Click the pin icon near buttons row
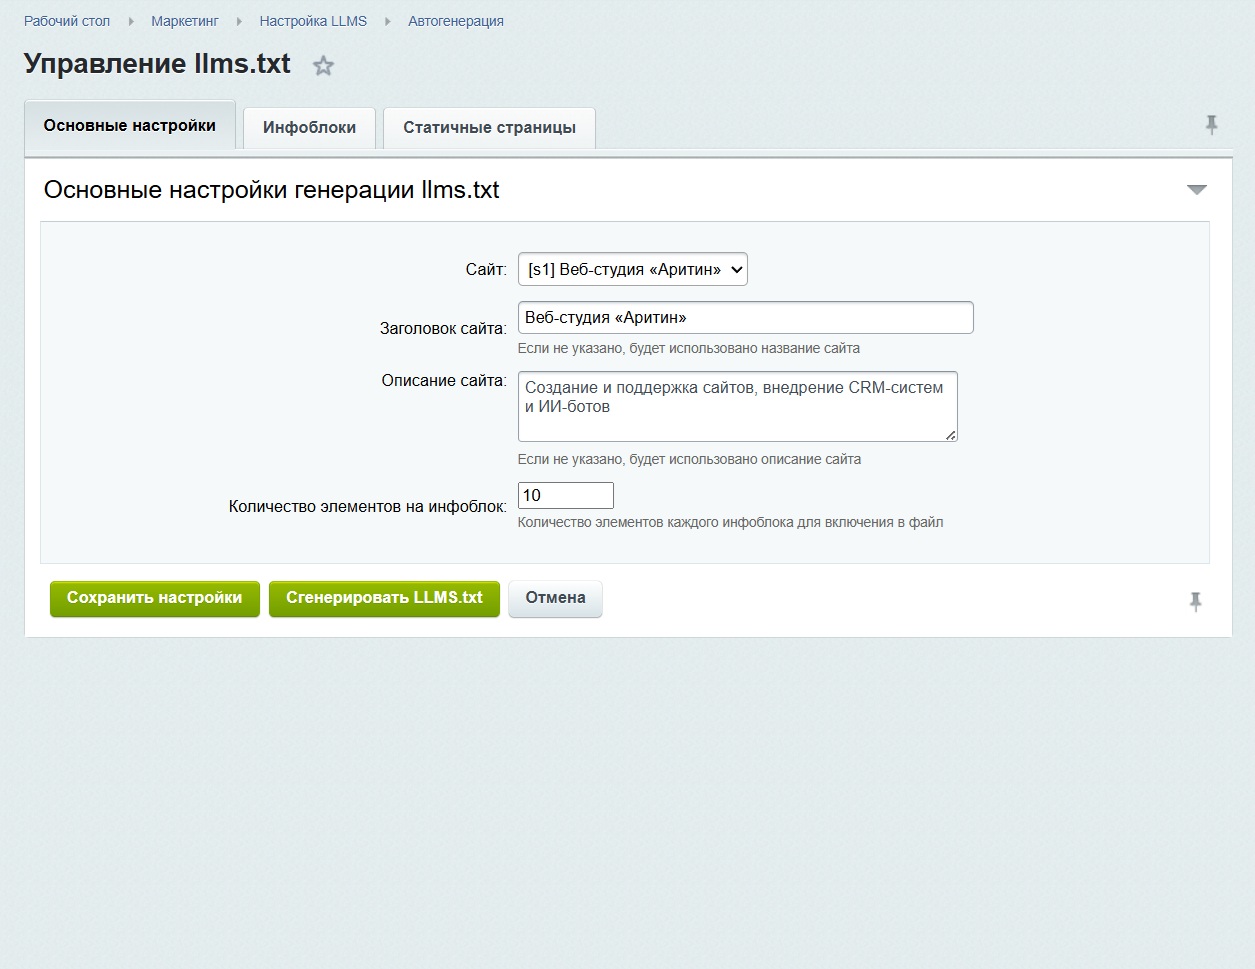 pyautogui.click(x=1195, y=602)
